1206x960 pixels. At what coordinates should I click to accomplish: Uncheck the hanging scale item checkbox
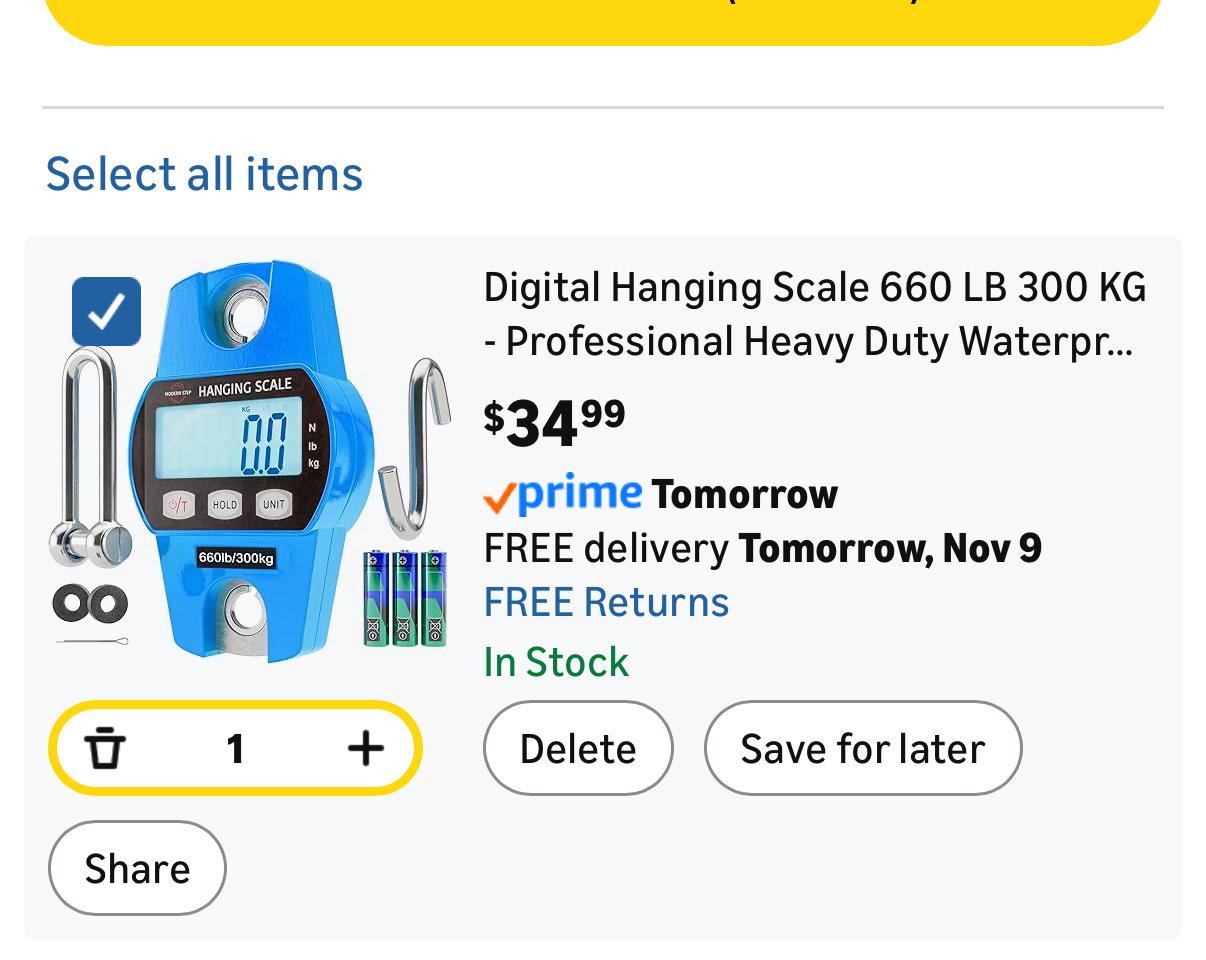click(x=107, y=312)
